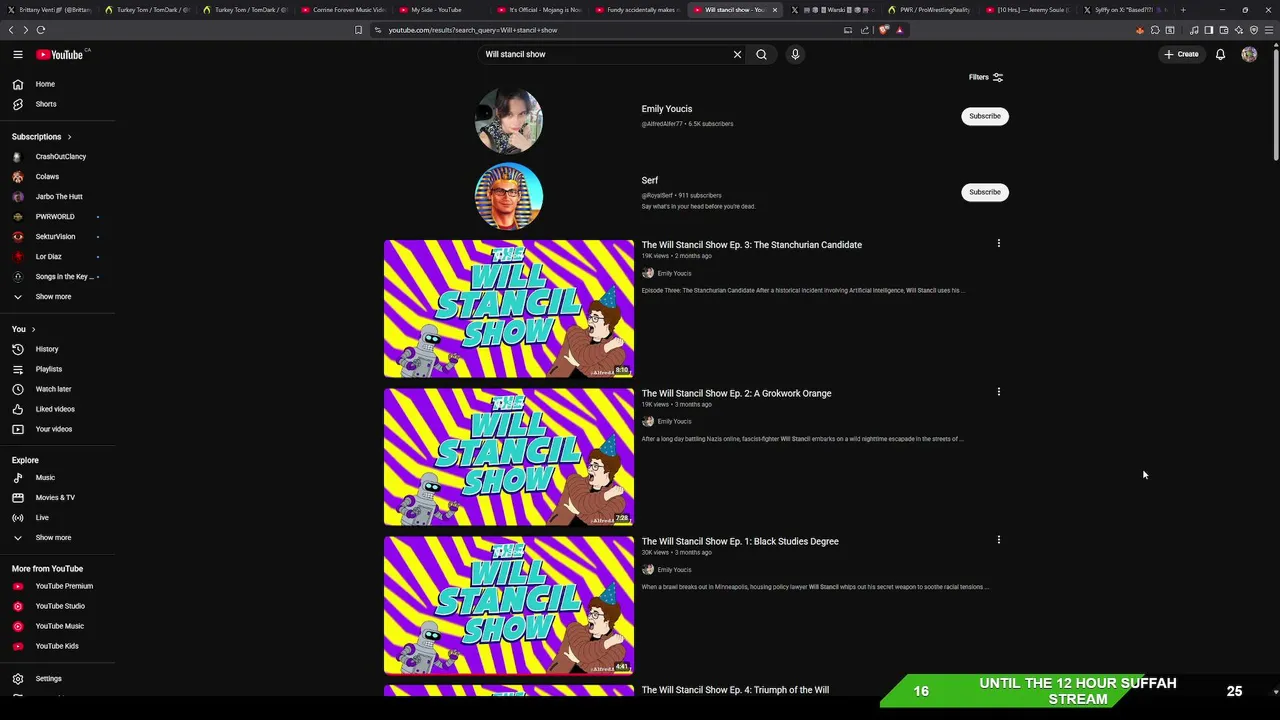Click the YouTube search input field

[605, 54]
